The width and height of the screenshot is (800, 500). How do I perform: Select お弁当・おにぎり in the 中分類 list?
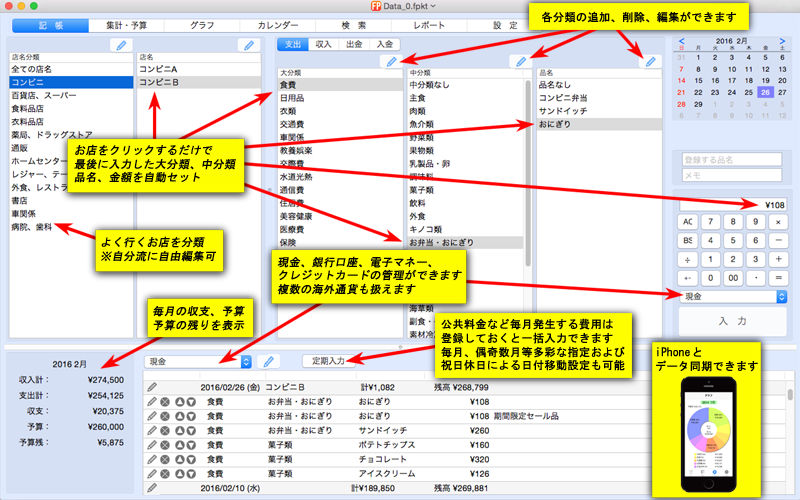(465, 242)
